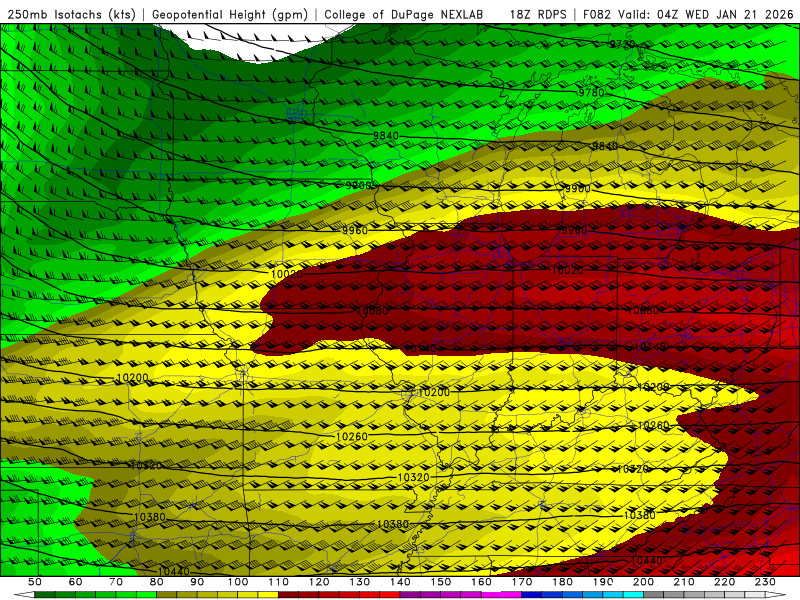
Task: Click the '250mb Isotachs (kts)' title text
Action: point(72,14)
